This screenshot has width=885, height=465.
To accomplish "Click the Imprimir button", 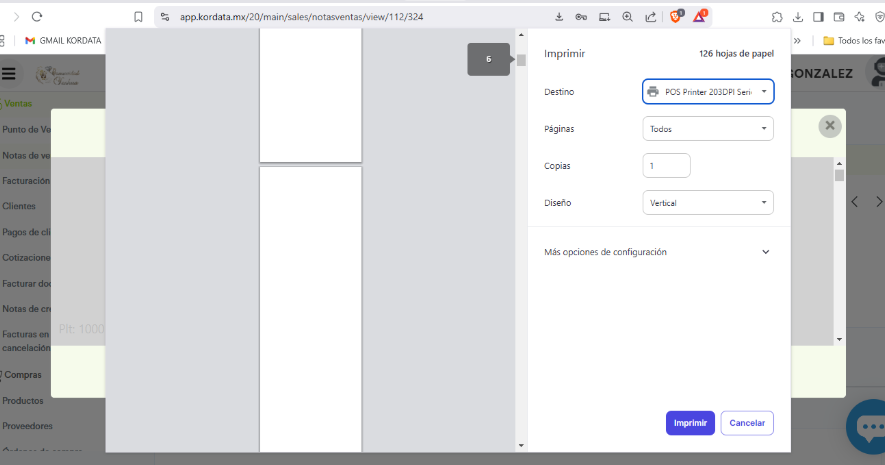I will [690, 423].
